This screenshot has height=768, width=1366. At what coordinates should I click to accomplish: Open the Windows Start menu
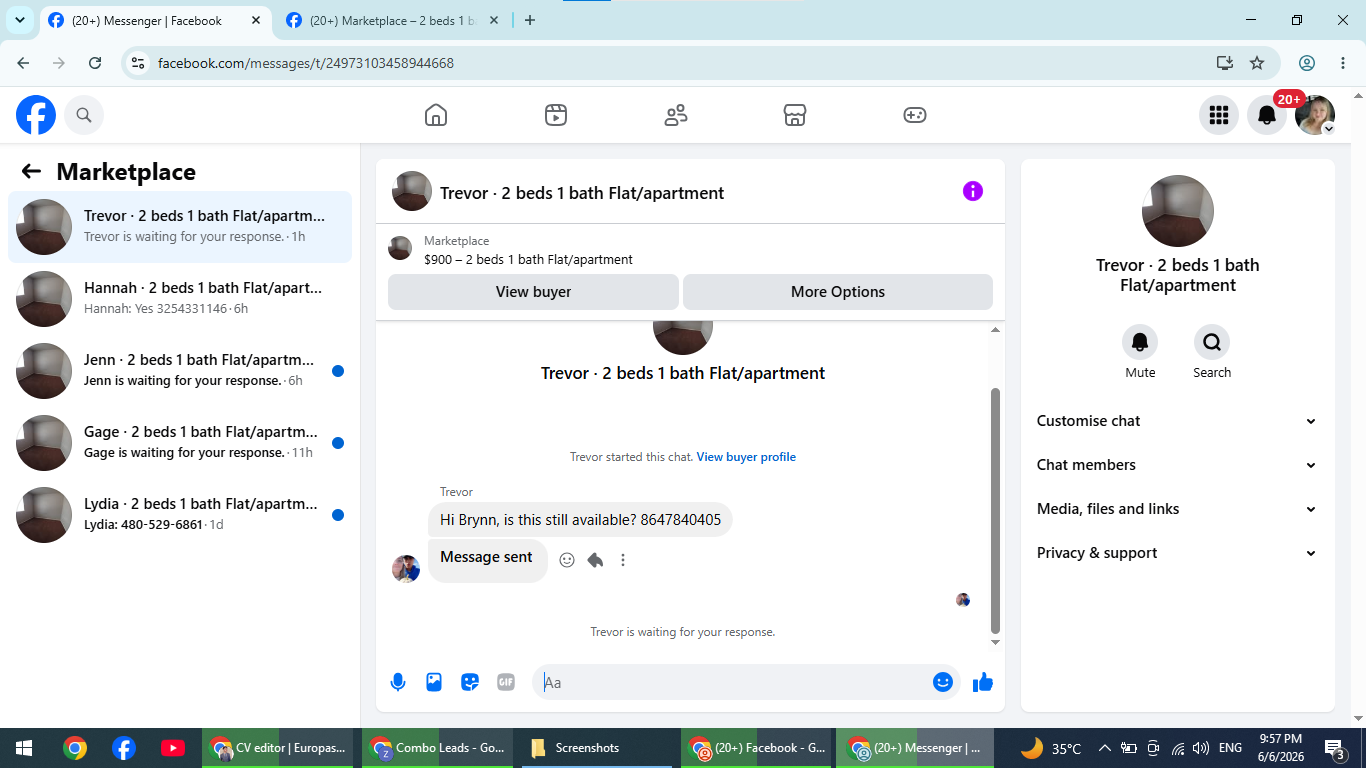point(24,748)
